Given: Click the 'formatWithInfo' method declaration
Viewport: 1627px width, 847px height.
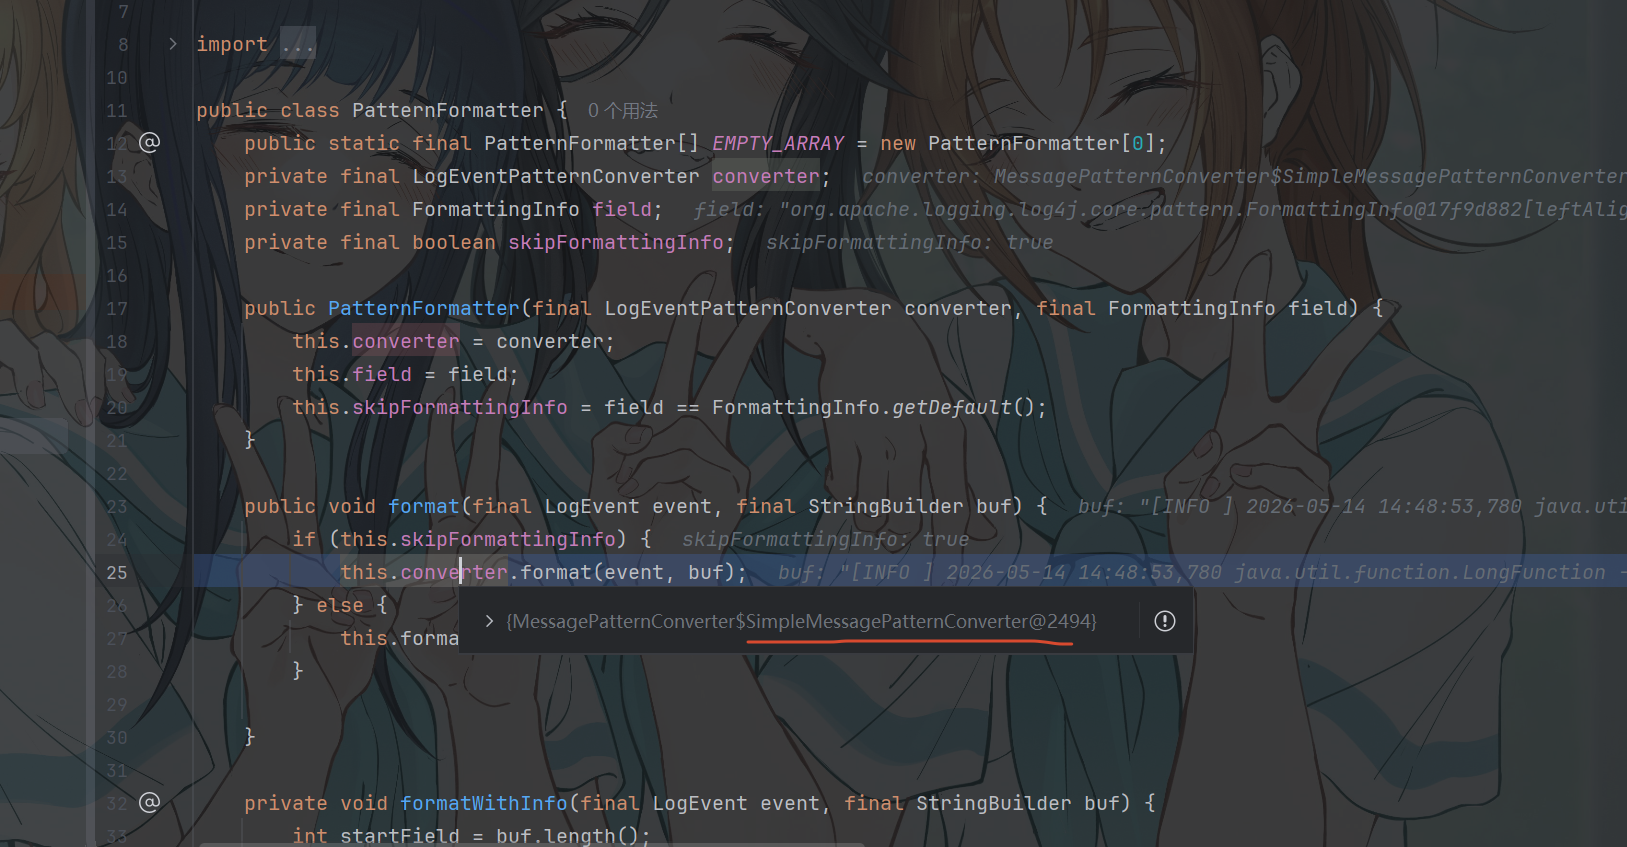Looking at the screenshot, I should pyautogui.click(x=484, y=803).
